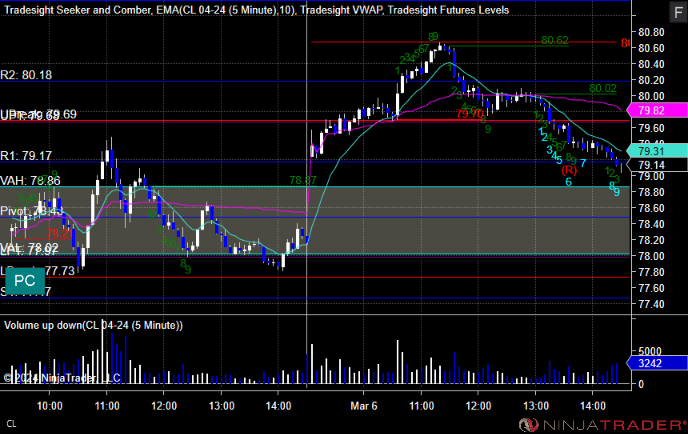688x434 pixels.
Task: Select the chart indicator title text
Action: [x=256, y=10]
